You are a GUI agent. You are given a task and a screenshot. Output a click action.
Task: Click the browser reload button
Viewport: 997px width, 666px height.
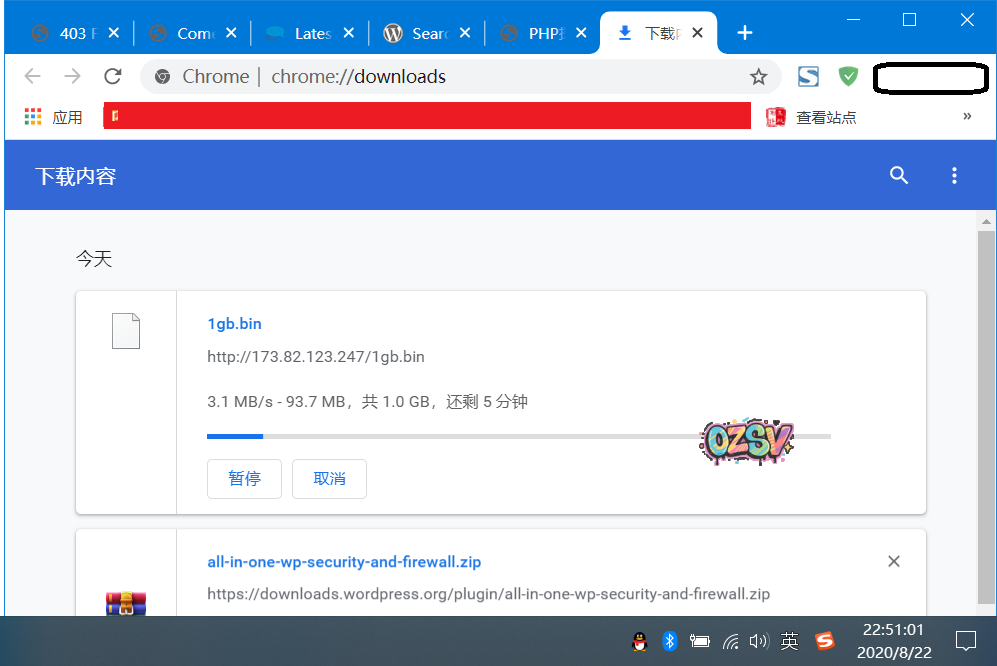point(113,77)
